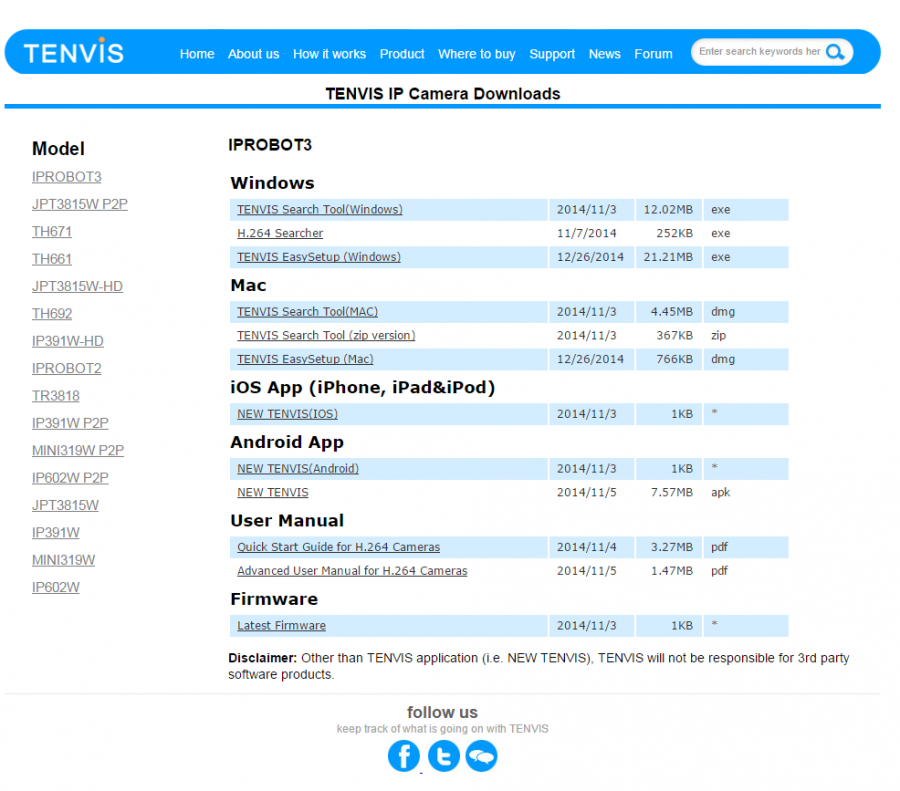Screen dimensions: 900x791
Task: Open Quick Start Guide for H.264 Cameras
Action: tap(338, 547)
